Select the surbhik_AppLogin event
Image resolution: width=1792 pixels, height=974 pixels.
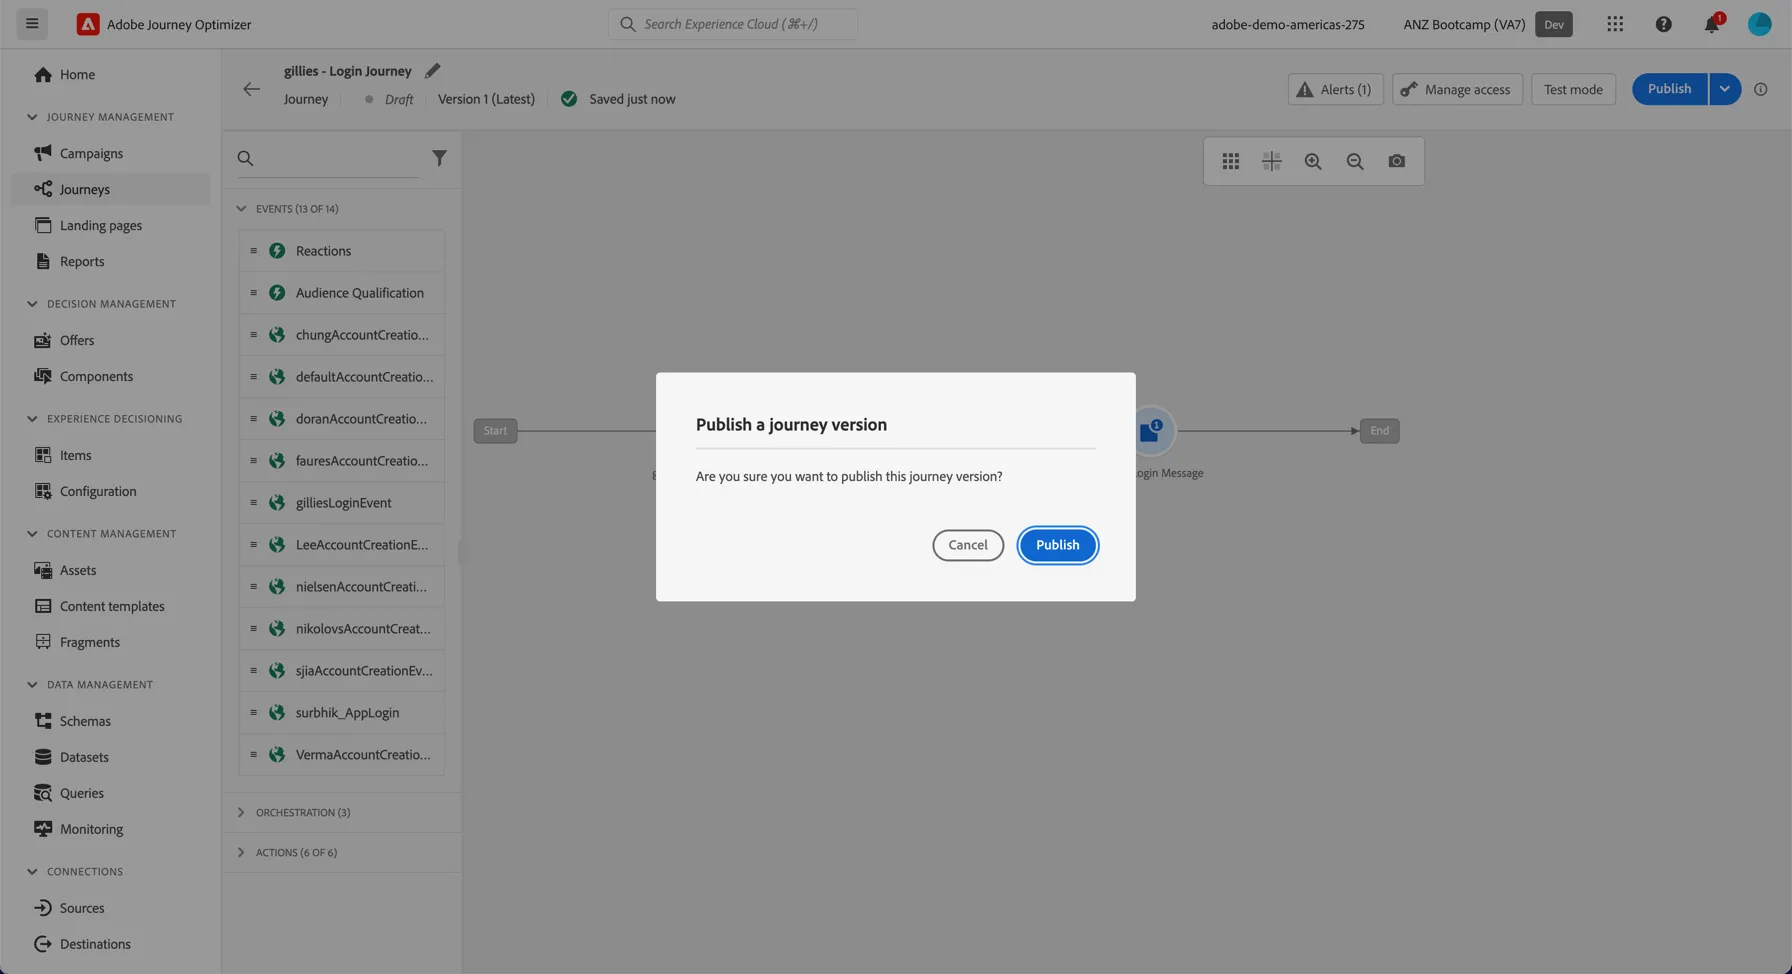(x=341, y=713)
